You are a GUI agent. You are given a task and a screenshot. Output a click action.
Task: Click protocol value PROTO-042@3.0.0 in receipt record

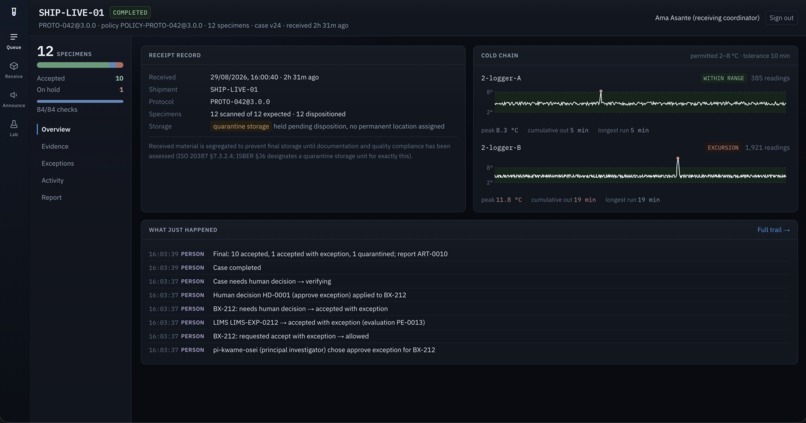click(x=240, y=102)
